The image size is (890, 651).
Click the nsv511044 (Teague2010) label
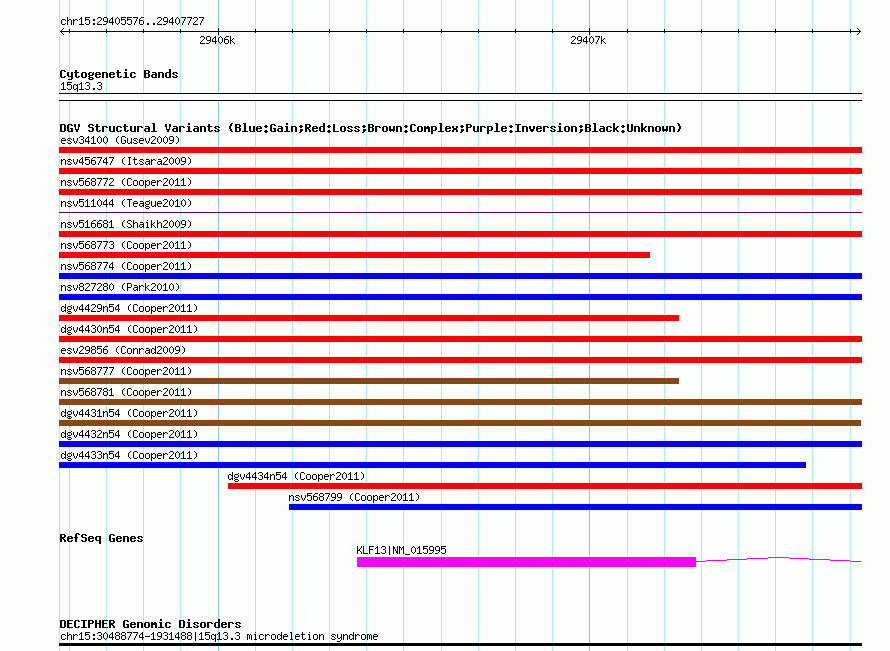tap(126, 203)
